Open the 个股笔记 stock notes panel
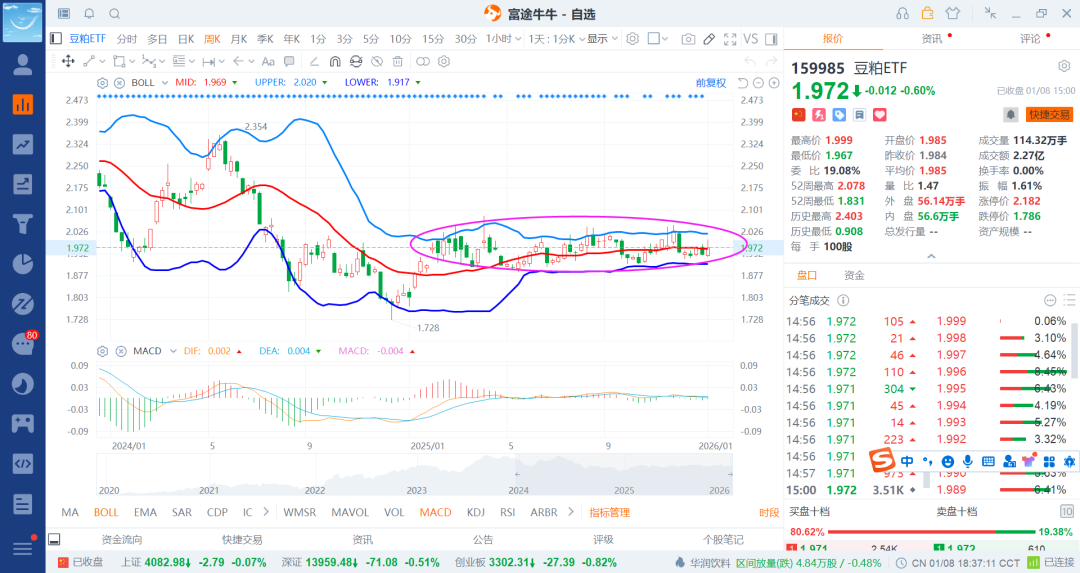1080x573 pixels. (723, 540)
